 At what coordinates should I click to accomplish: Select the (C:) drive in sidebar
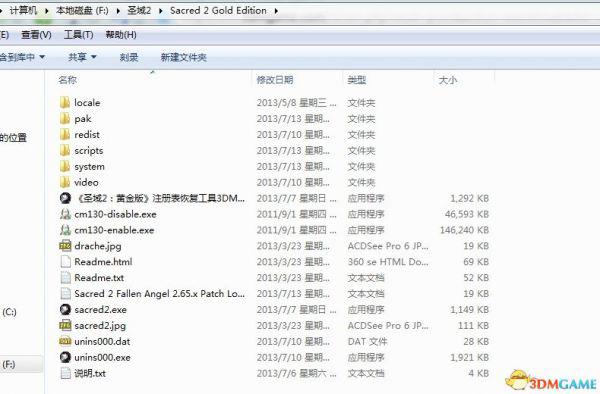[x=9, y=312]
